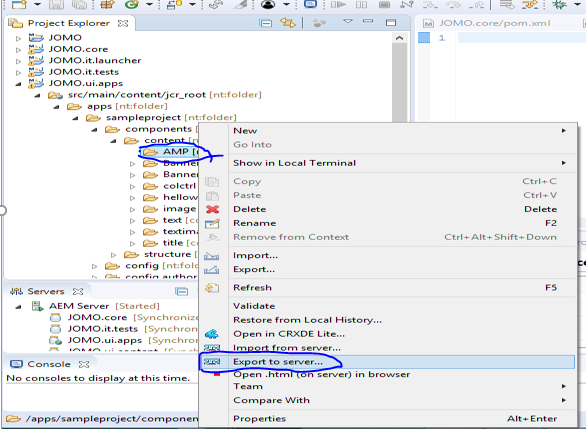Close the Servers view tab
The width and height of the screenshot is (586, 429).
(x=78, y=291)
